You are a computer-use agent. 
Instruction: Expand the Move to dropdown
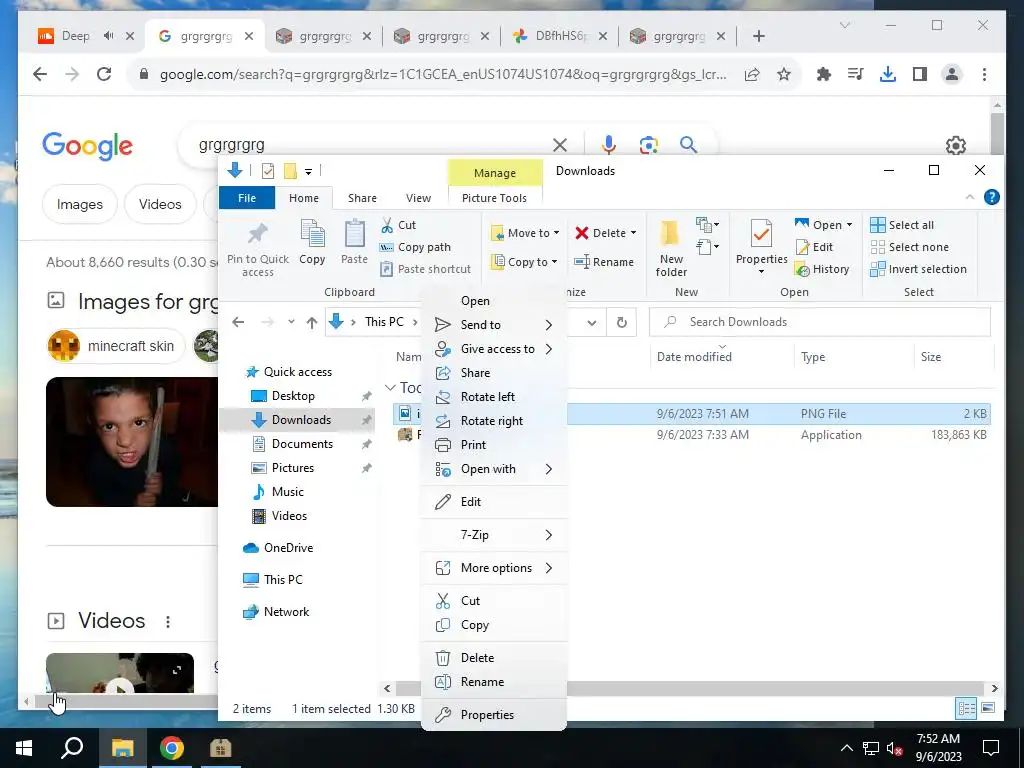(556, 233)
